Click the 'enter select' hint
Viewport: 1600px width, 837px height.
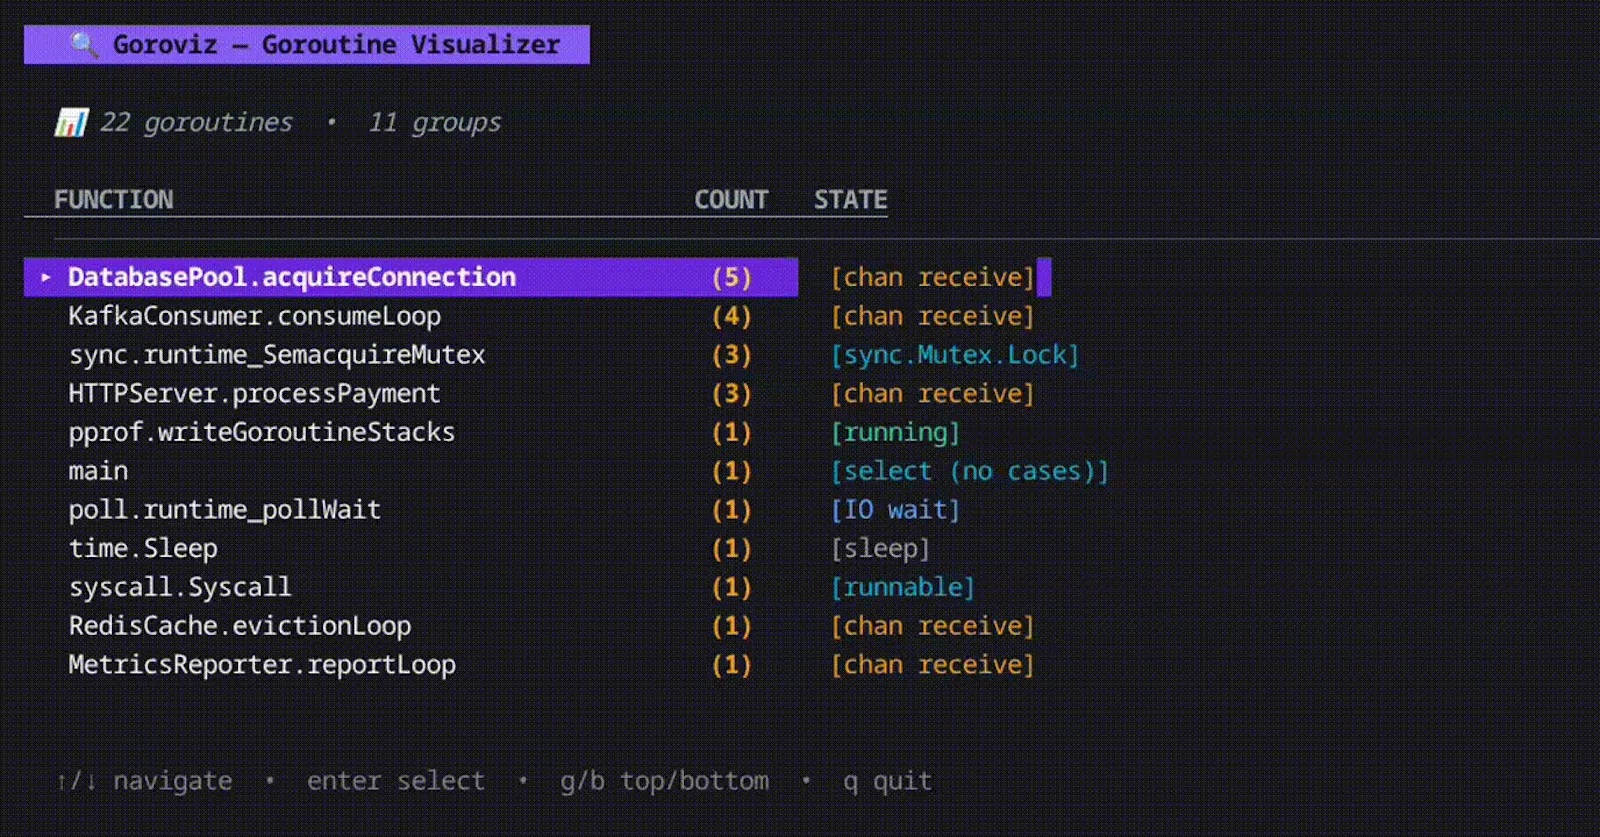pos(396,781)
